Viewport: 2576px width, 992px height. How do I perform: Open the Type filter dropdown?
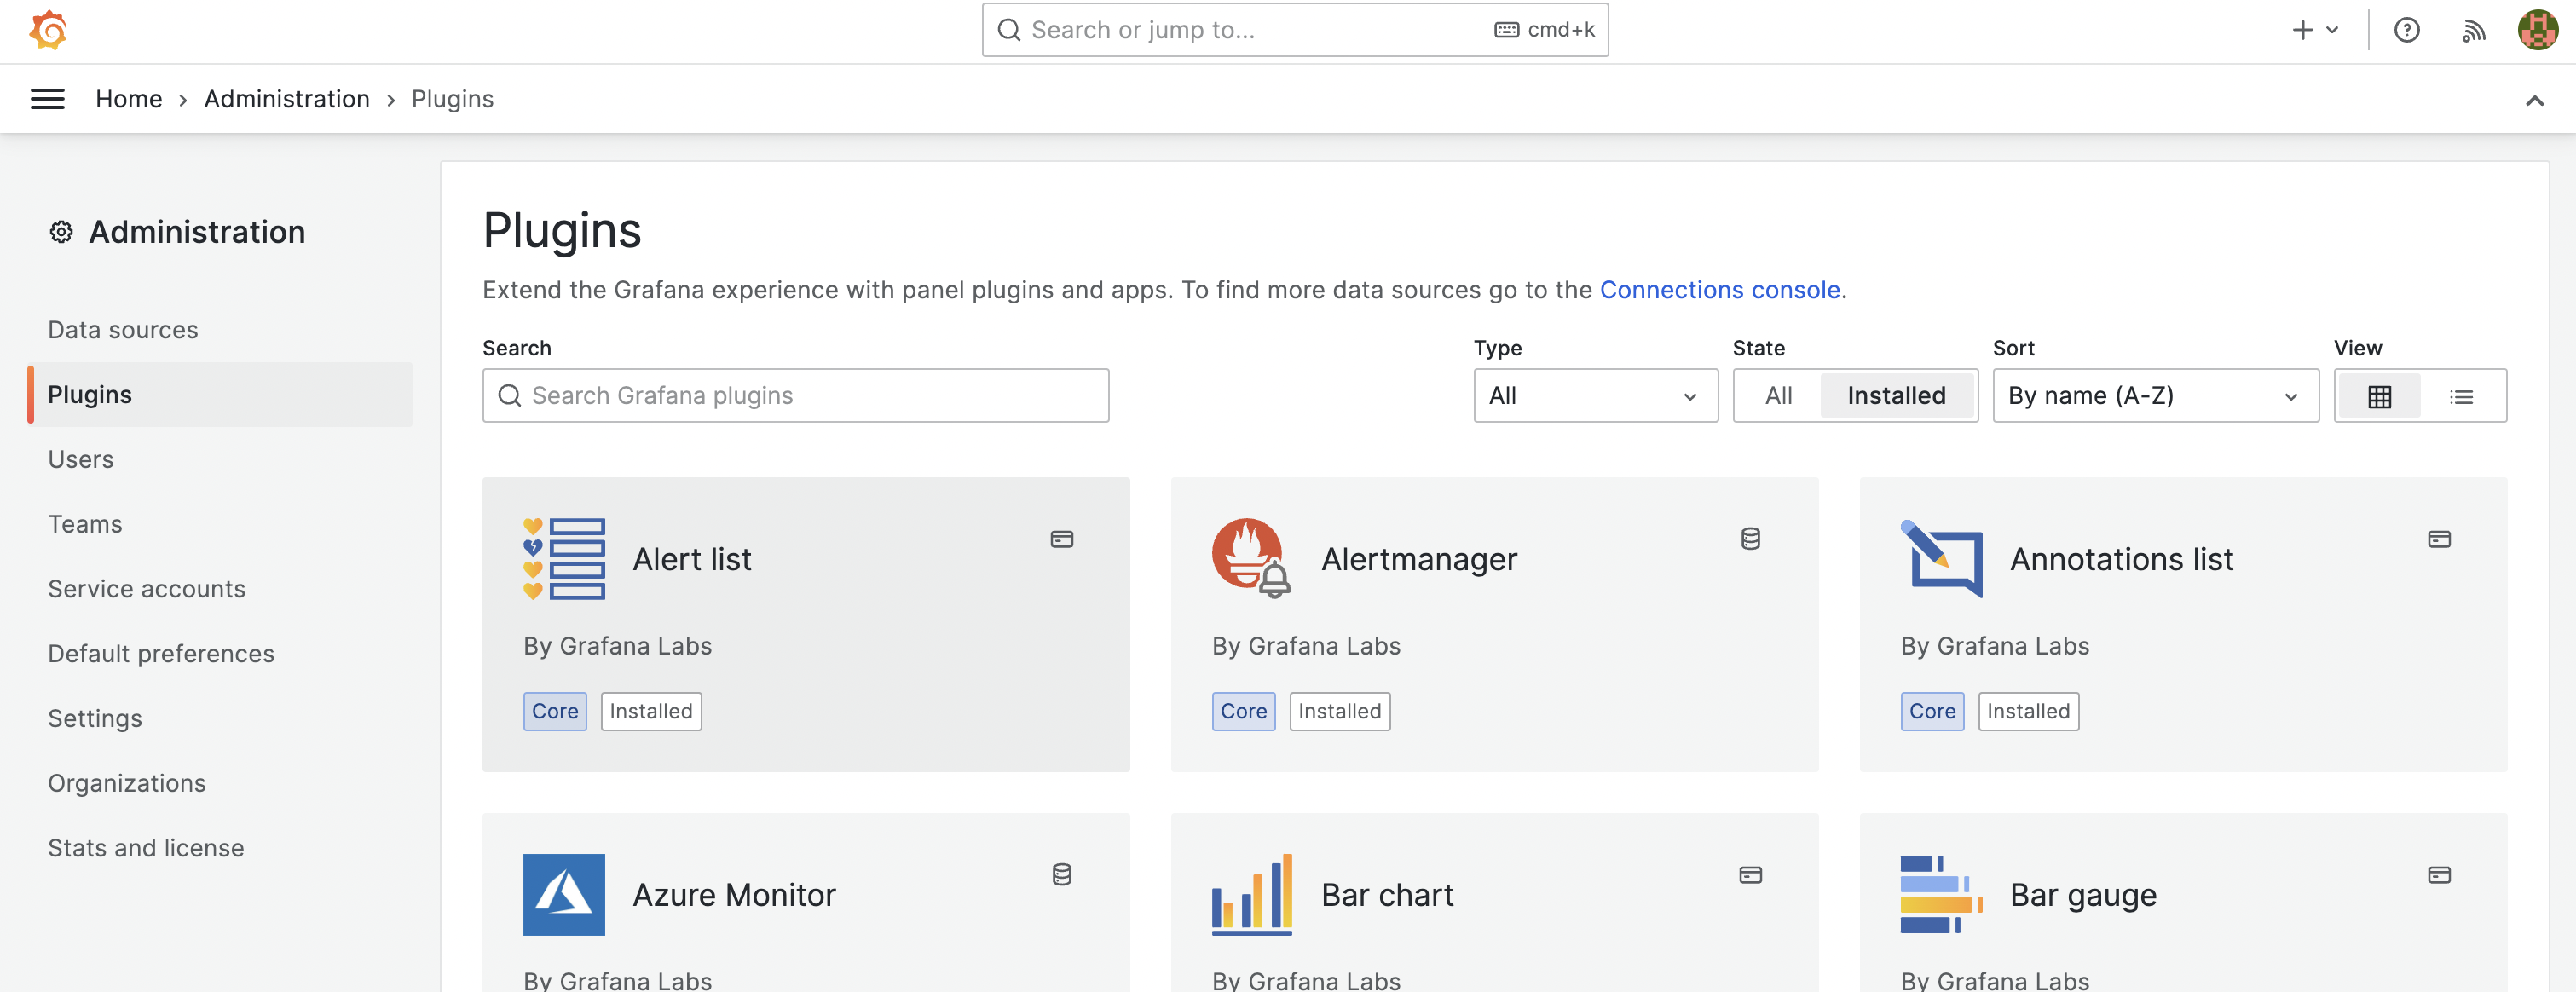pos(1594,395)
